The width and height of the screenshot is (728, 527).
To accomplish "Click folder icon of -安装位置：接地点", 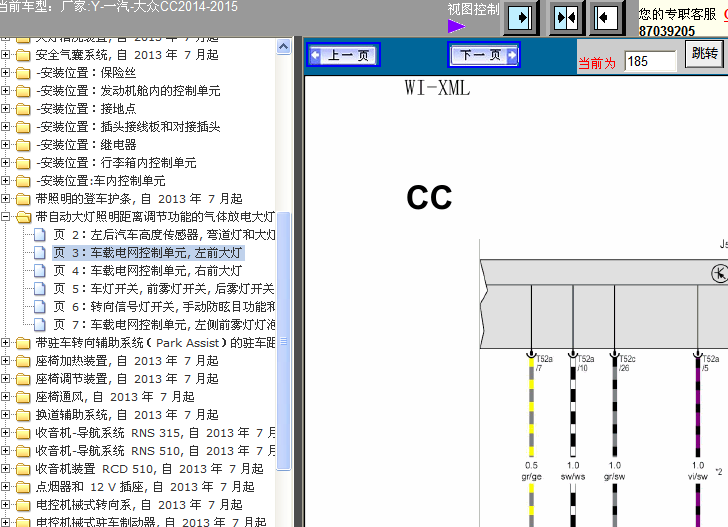I will pyautogui.click(x=23, y=109).
